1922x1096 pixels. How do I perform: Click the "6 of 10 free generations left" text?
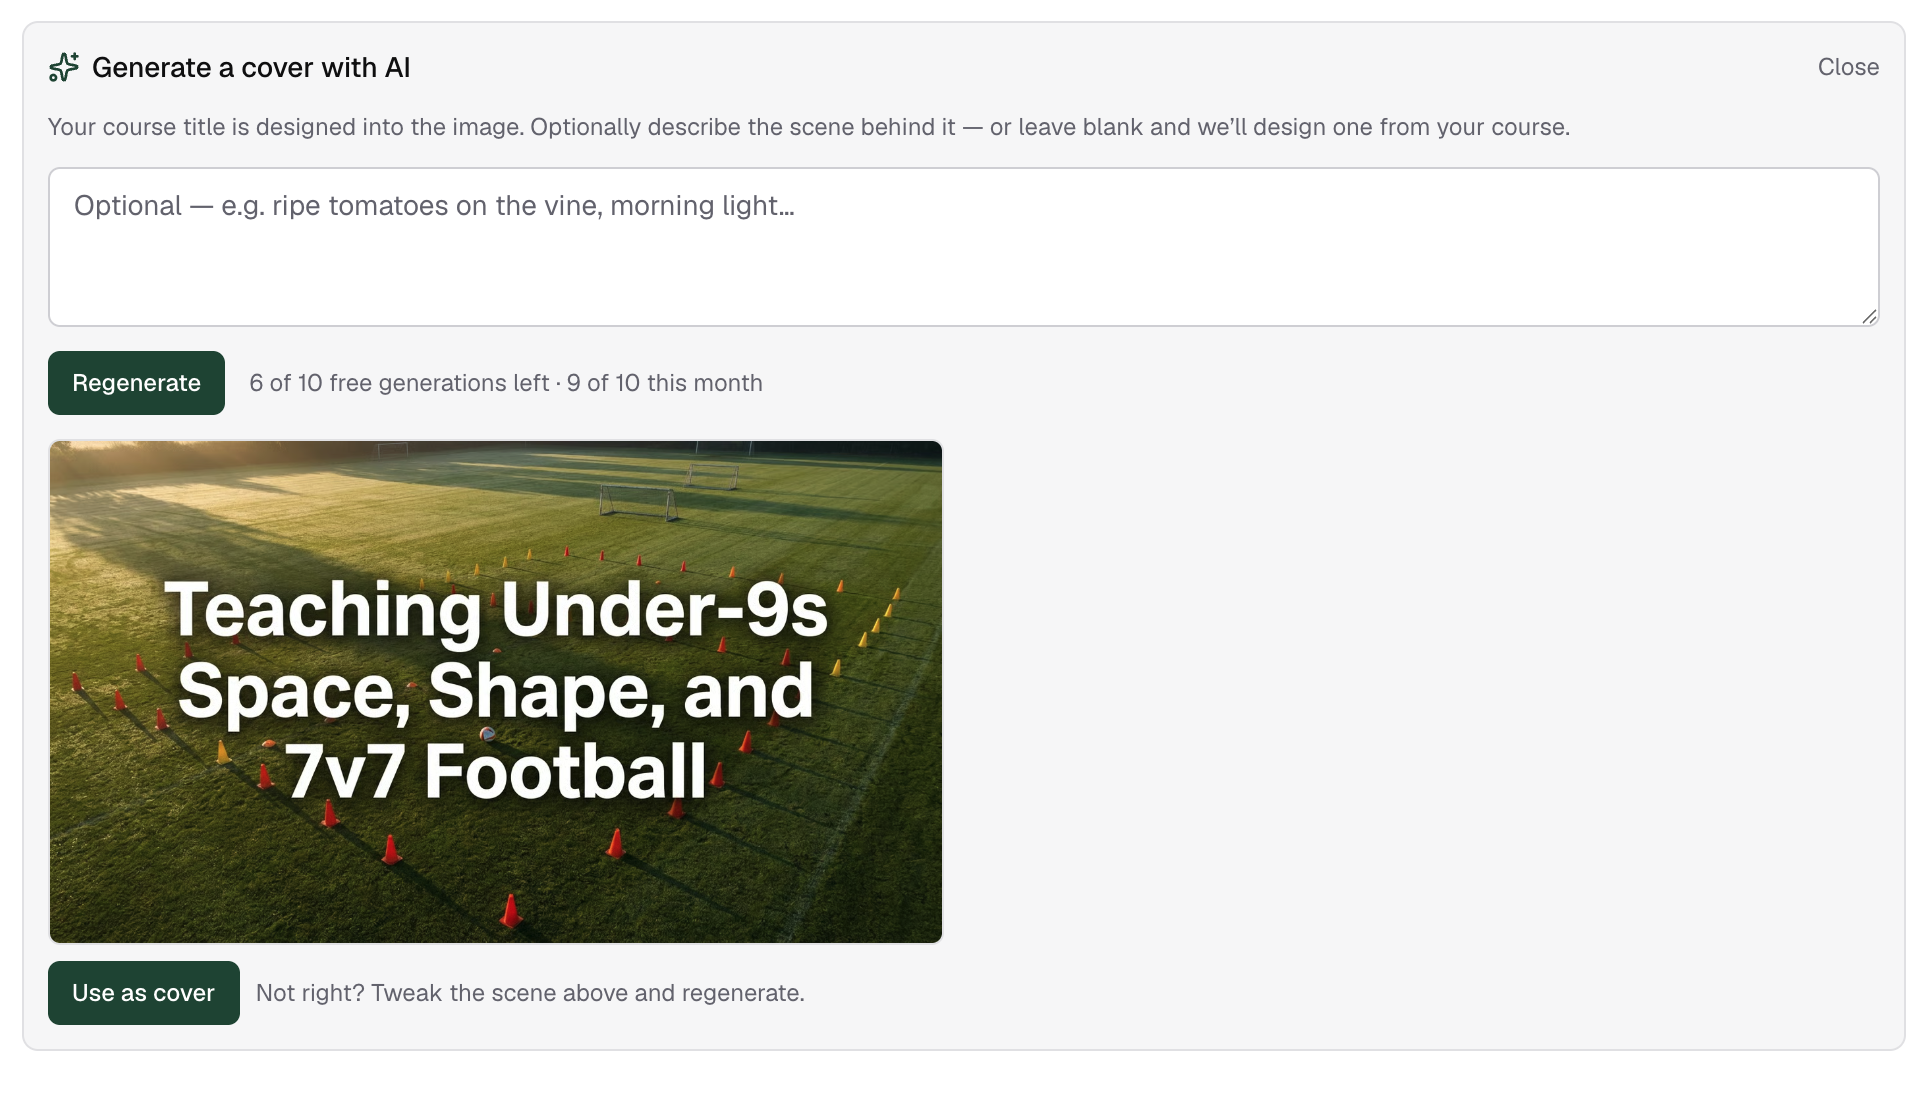[x=399, y=383]
